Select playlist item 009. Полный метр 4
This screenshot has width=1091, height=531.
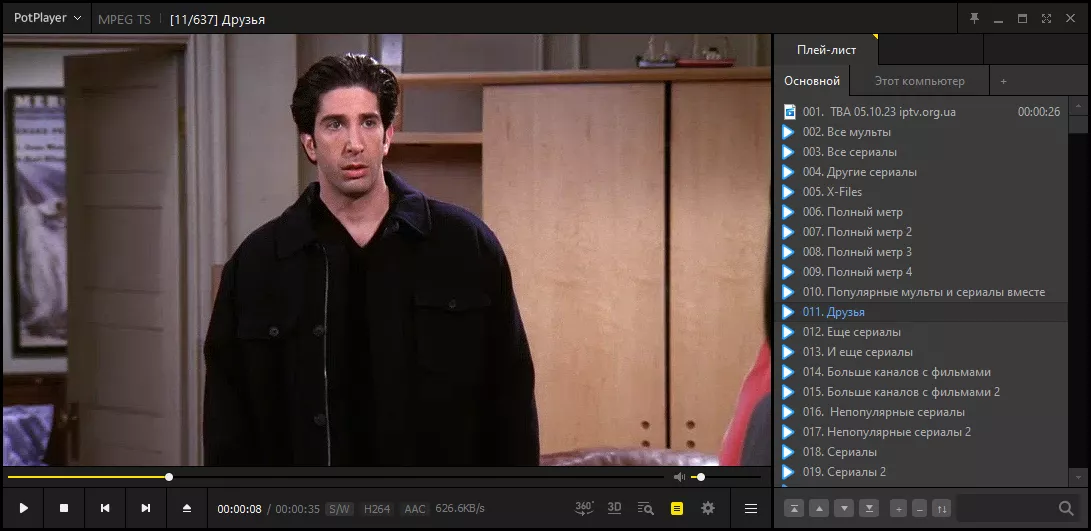pyautogui.click(x=921, y=272)
